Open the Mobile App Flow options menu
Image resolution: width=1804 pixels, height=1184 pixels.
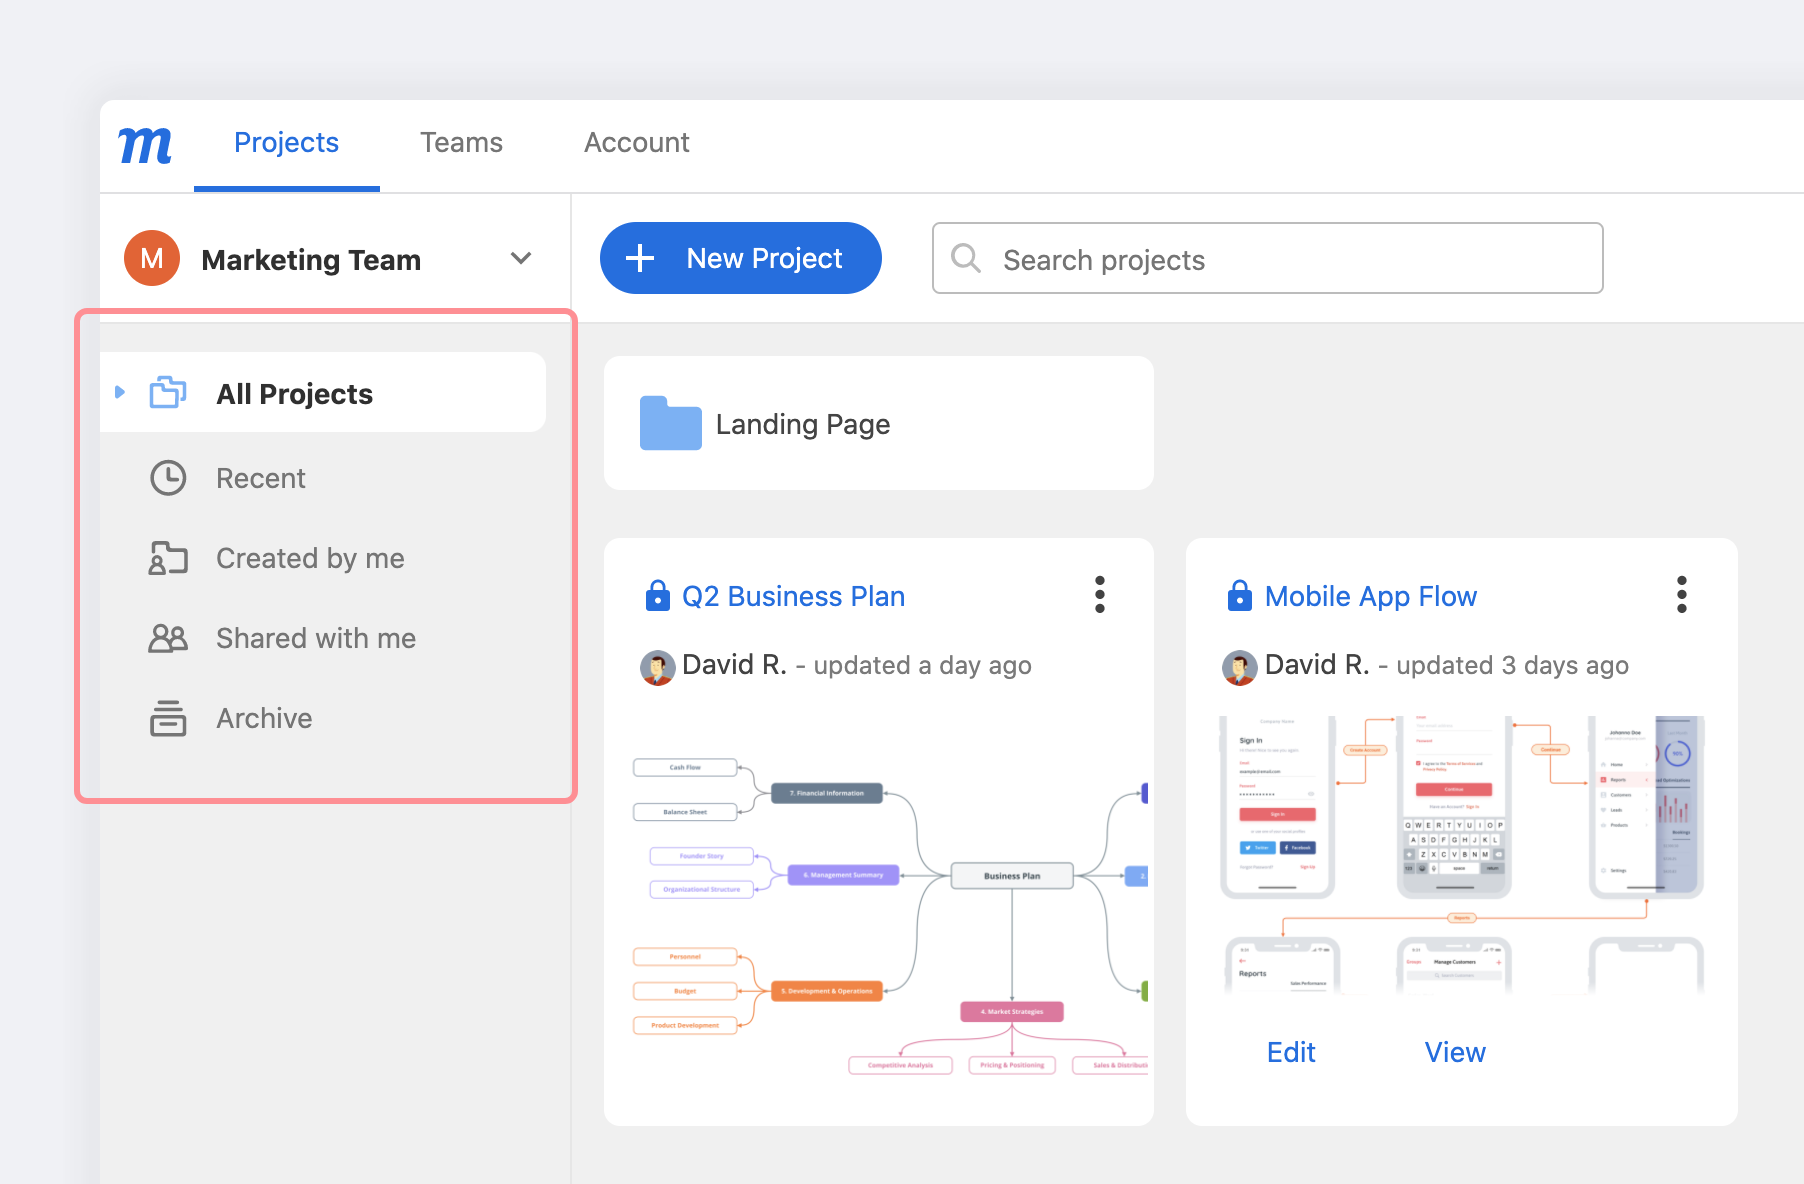click(x=1681, y=594)
